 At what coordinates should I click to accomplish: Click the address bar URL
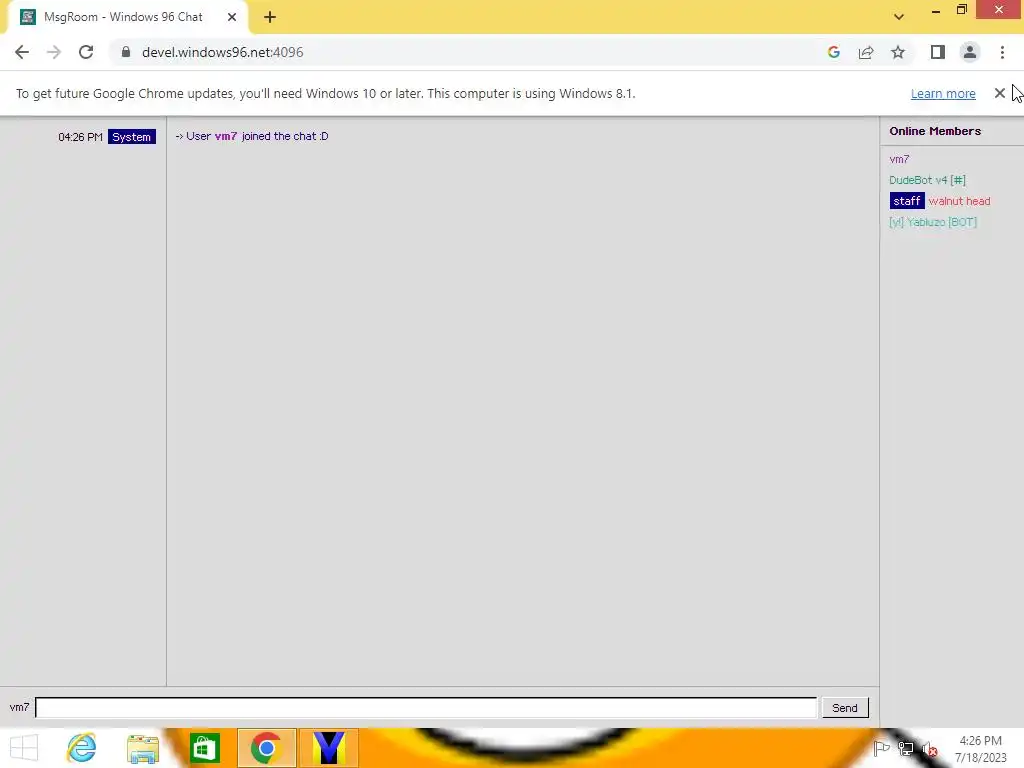[x=223, y=52]
